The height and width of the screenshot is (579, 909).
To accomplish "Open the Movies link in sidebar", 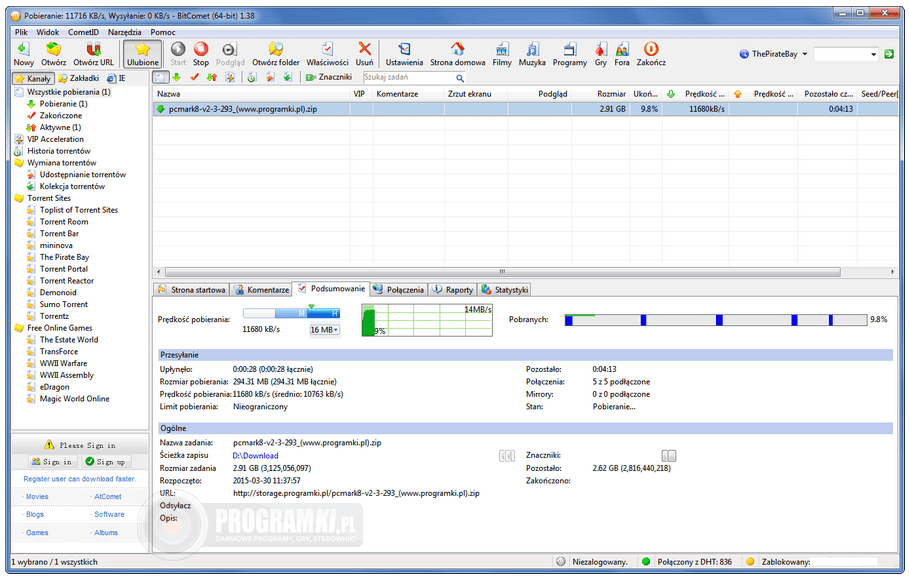I will click(x=37, y=497).
